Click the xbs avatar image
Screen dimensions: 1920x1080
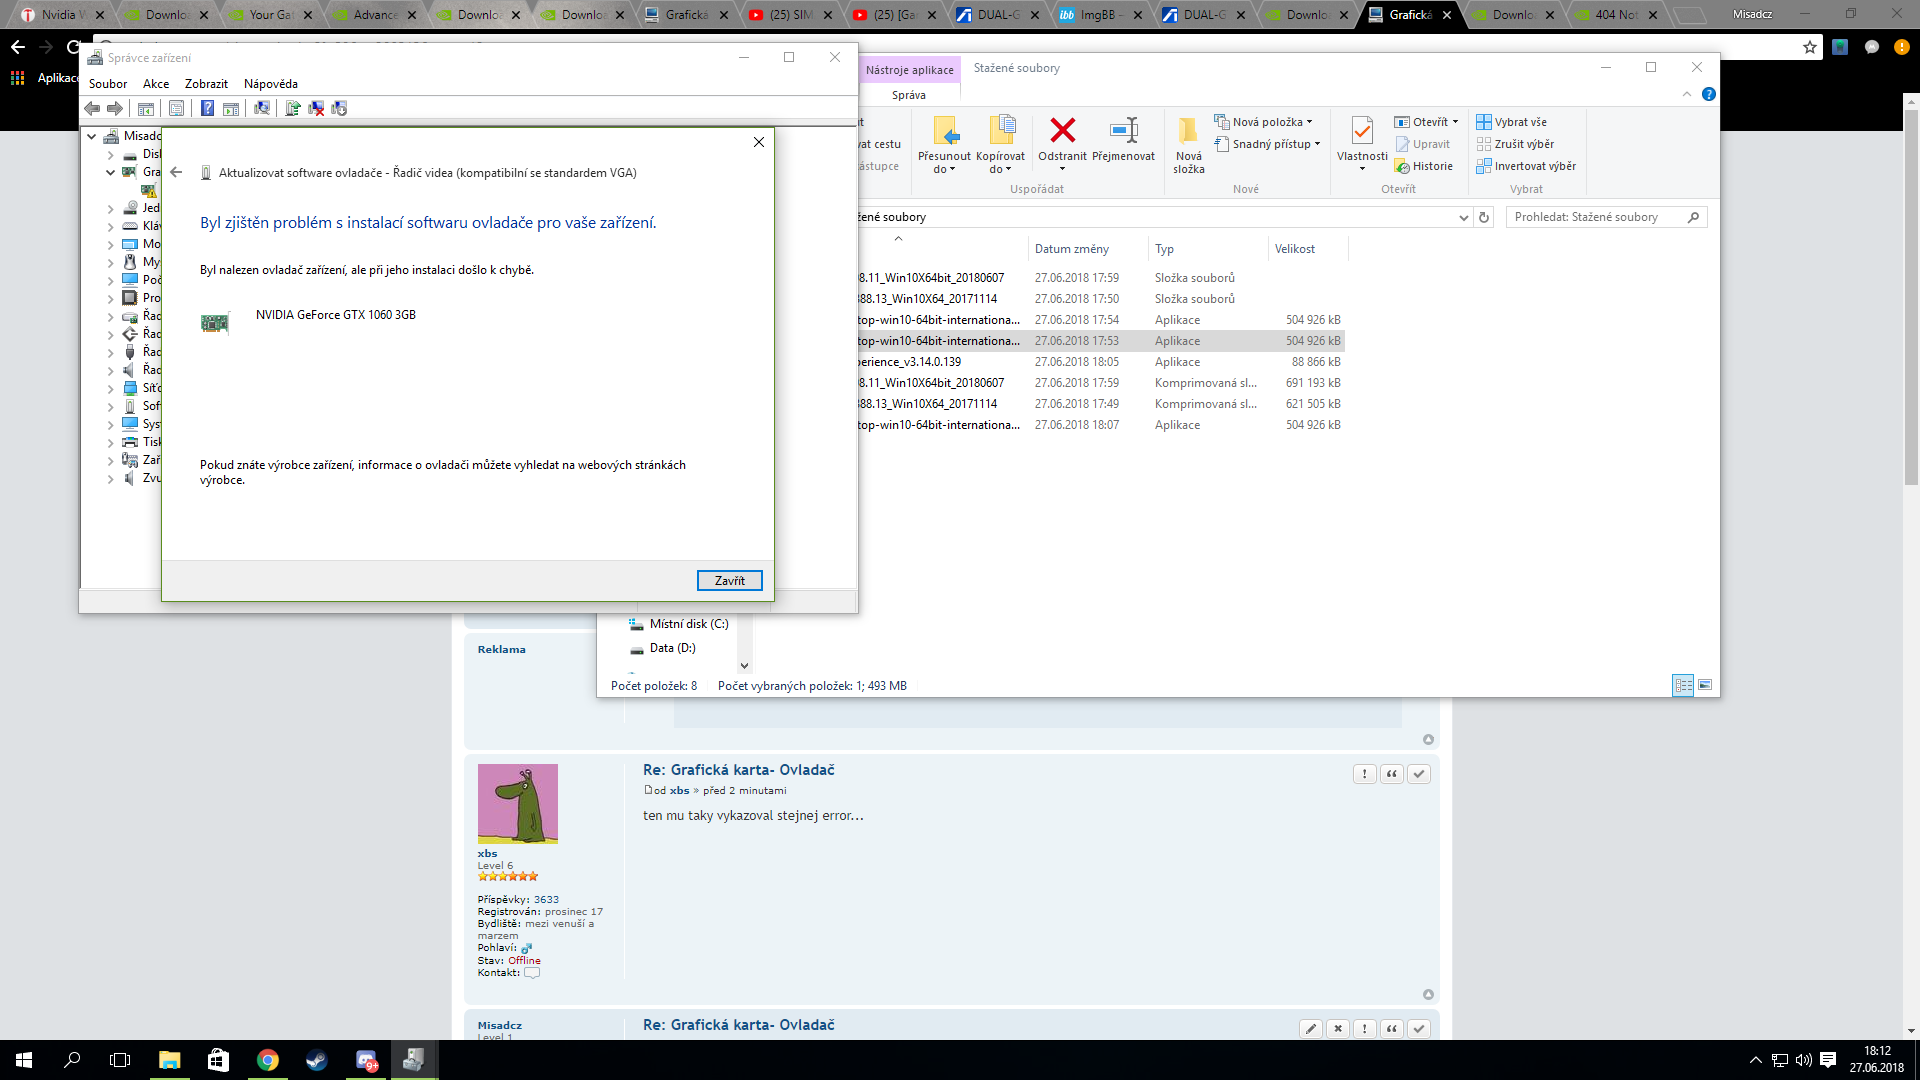point(518,804)
